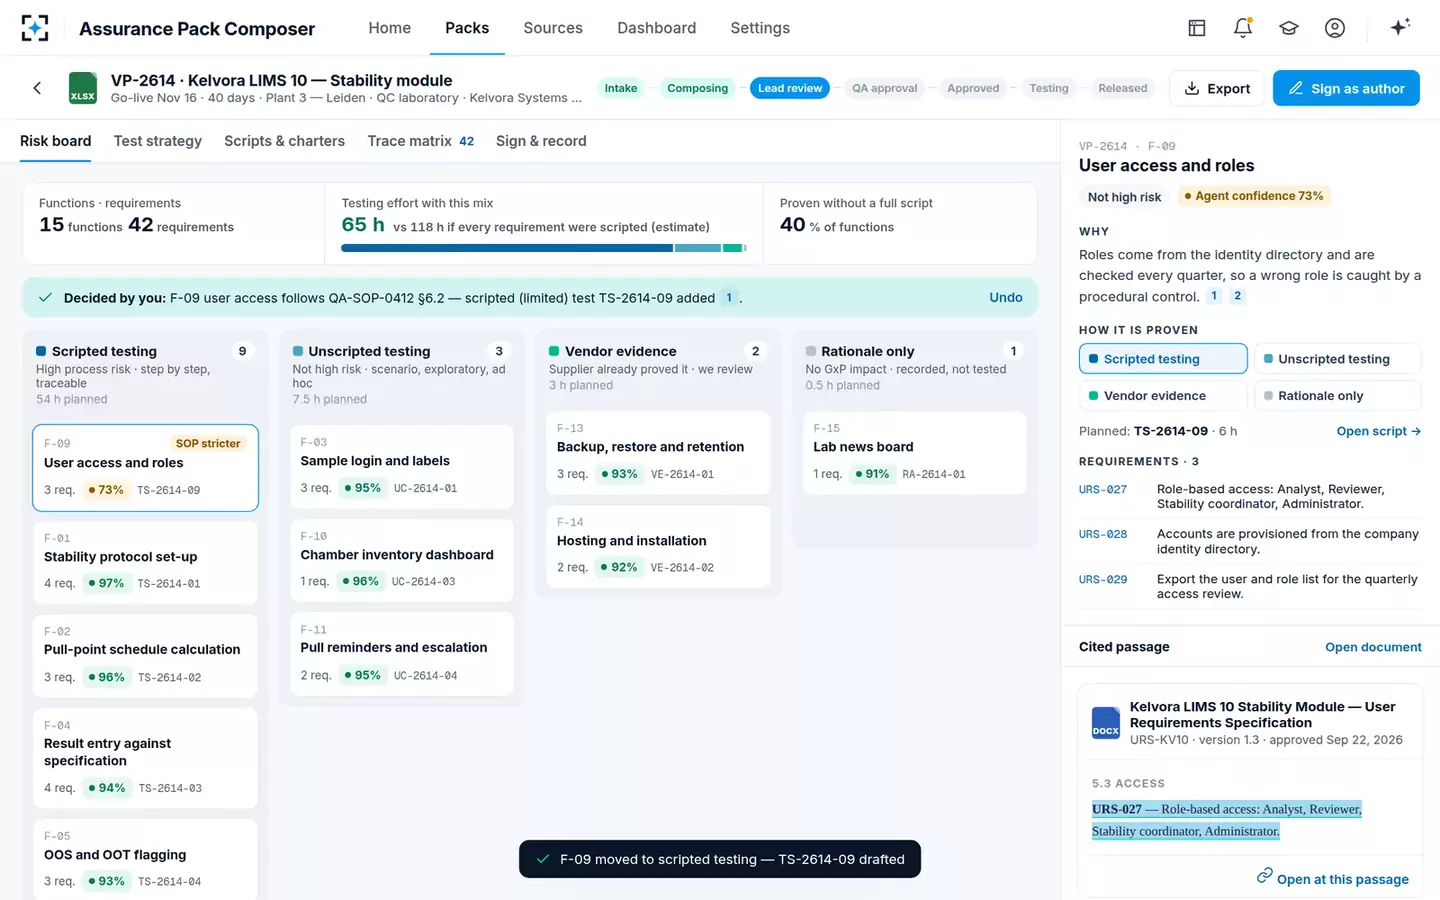1440x900 pixels.
Task: Open script TS-2614-09 link
Action: (x=1378, y=431)
